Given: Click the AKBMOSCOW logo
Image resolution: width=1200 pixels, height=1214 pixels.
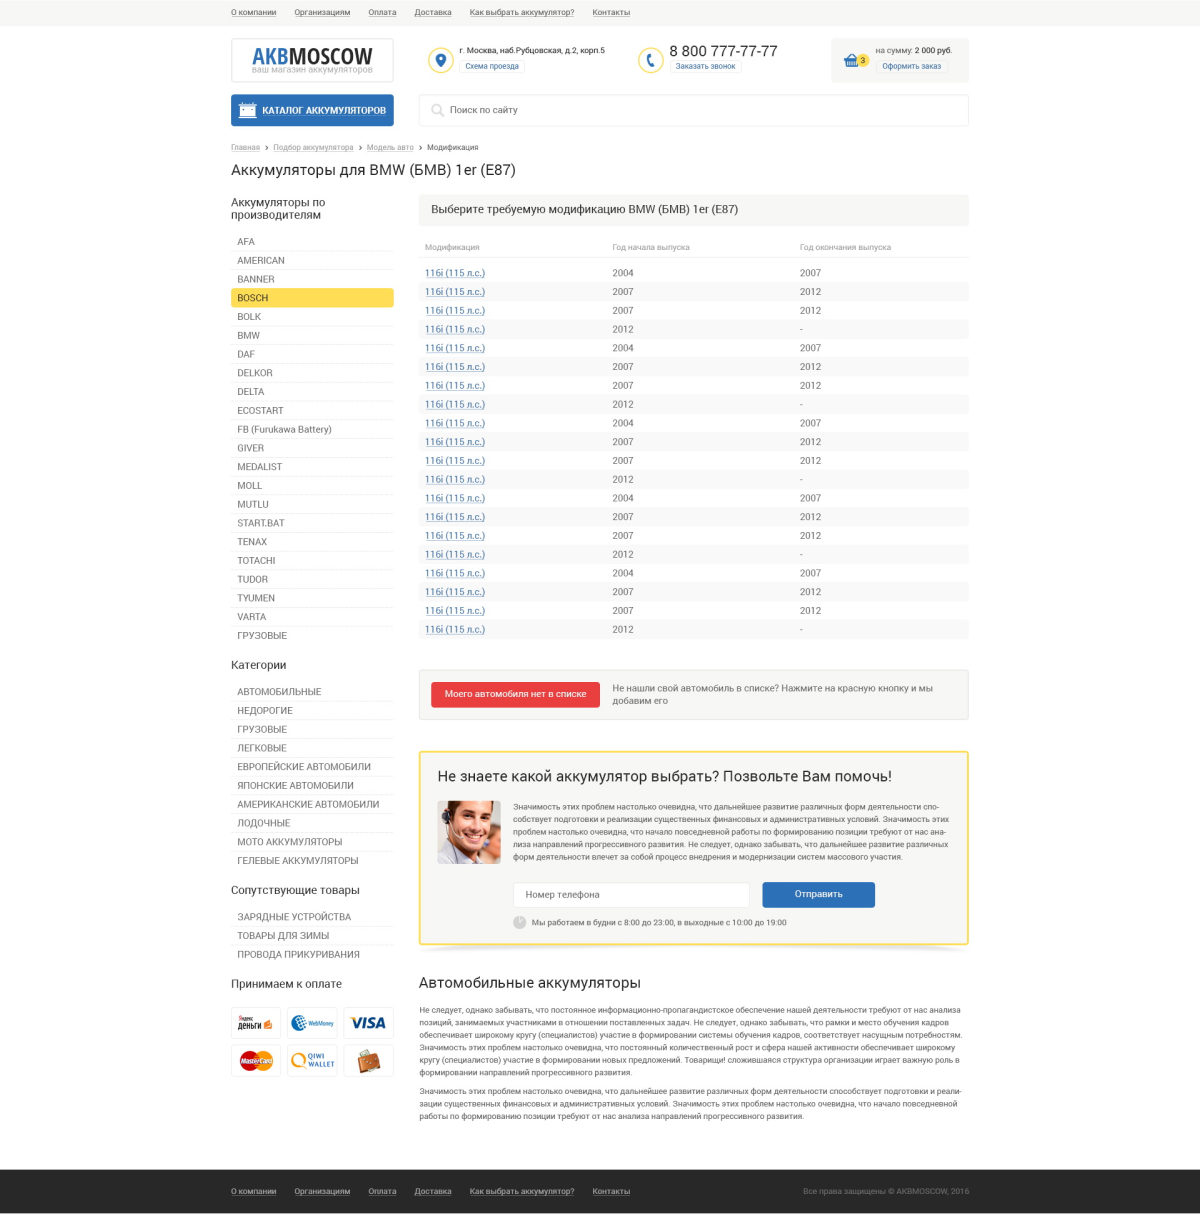Looking at the screenshot, I should coord(312,60).
